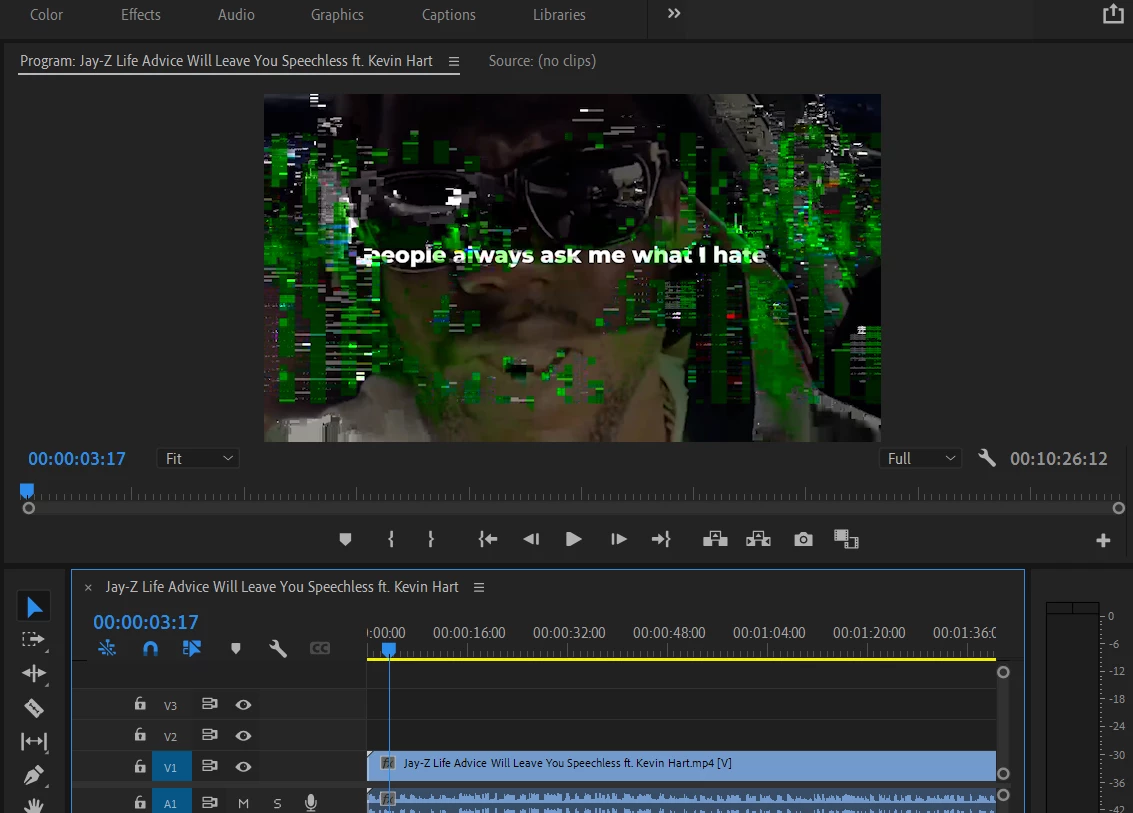
Task: Open timeline display settings wrench
Action: click(278, 648)
